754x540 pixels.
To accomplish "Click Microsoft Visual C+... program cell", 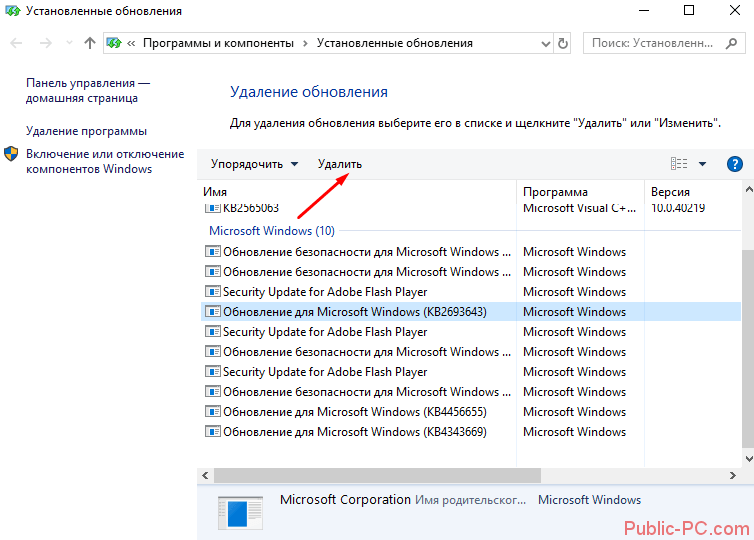I will [x=579, y=209].
